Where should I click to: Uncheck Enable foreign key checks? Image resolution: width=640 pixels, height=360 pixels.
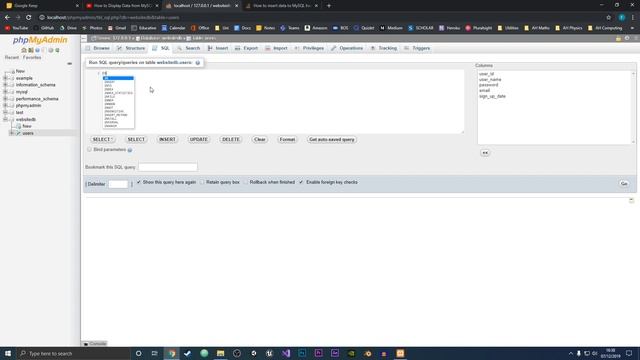pos(301,182)
